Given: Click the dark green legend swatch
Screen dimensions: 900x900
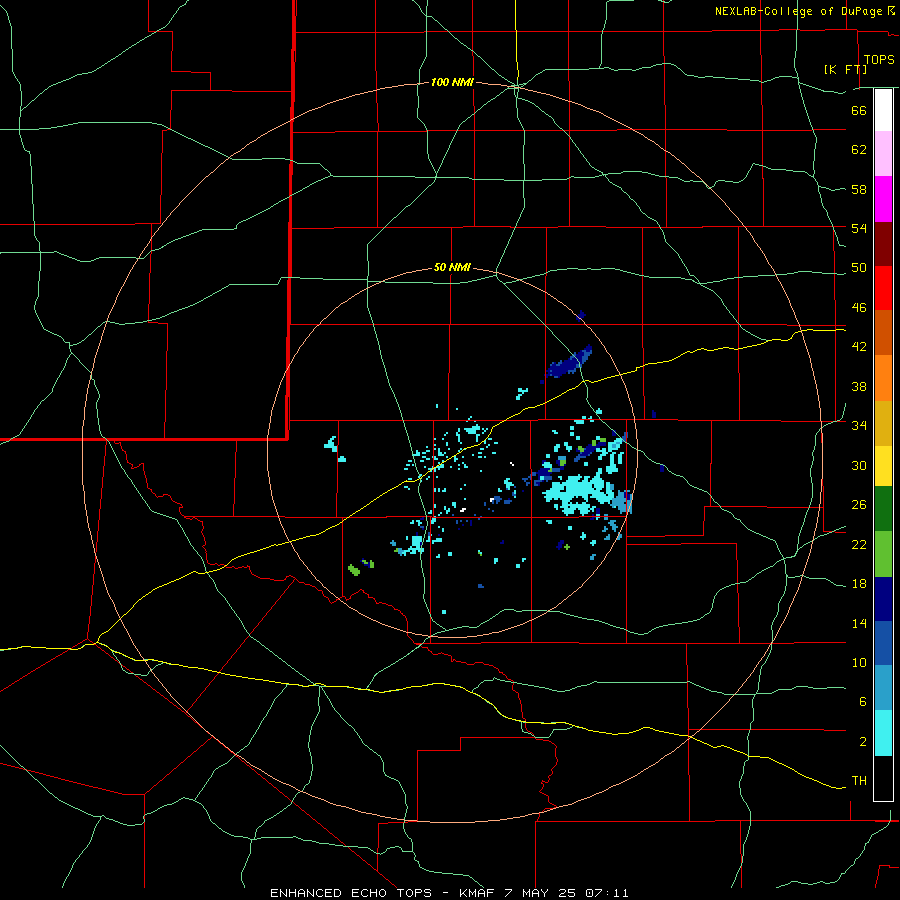Looking at the screenshot, I should (x=883, y=509).
